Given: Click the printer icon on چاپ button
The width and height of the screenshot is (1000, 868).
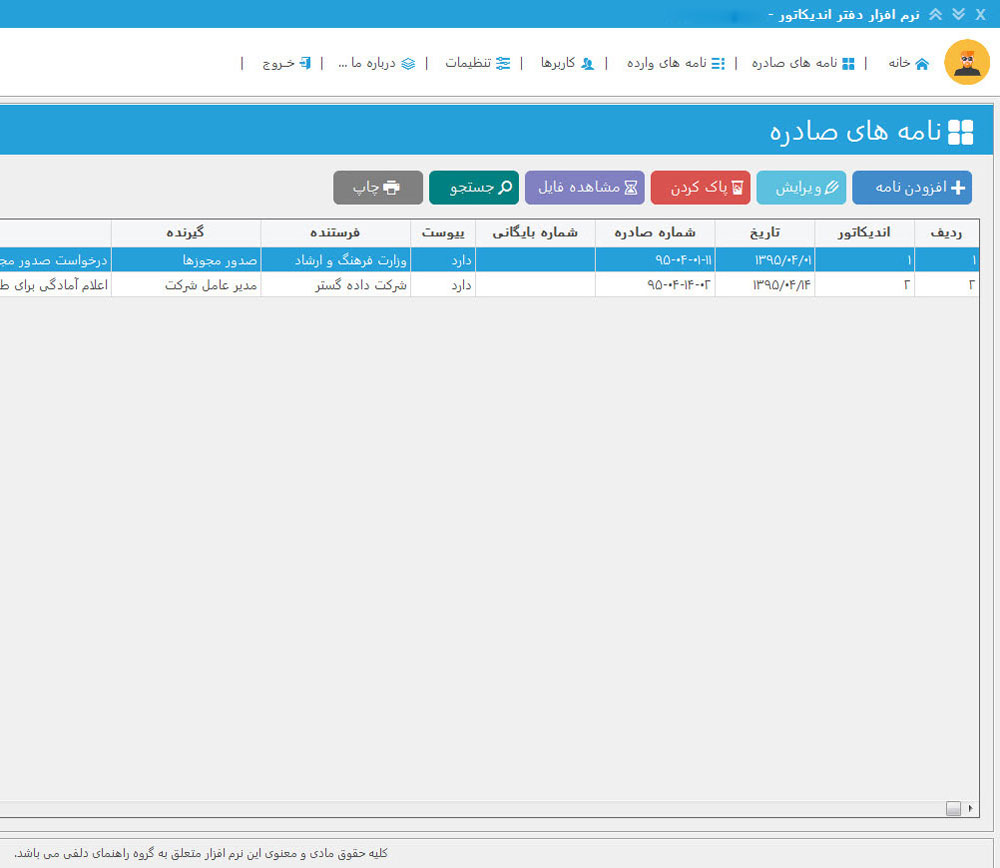Looking at the screenshot, I should (391, 187).
